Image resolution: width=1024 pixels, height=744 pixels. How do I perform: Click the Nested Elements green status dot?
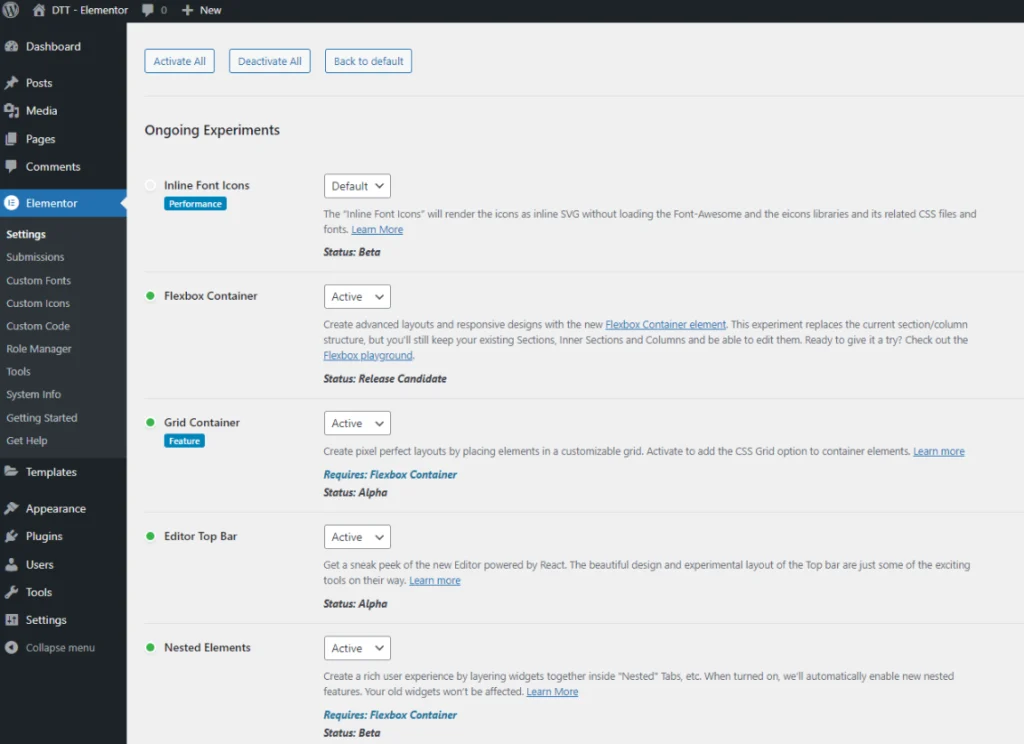pyautogui.click(x=150, y=647)
